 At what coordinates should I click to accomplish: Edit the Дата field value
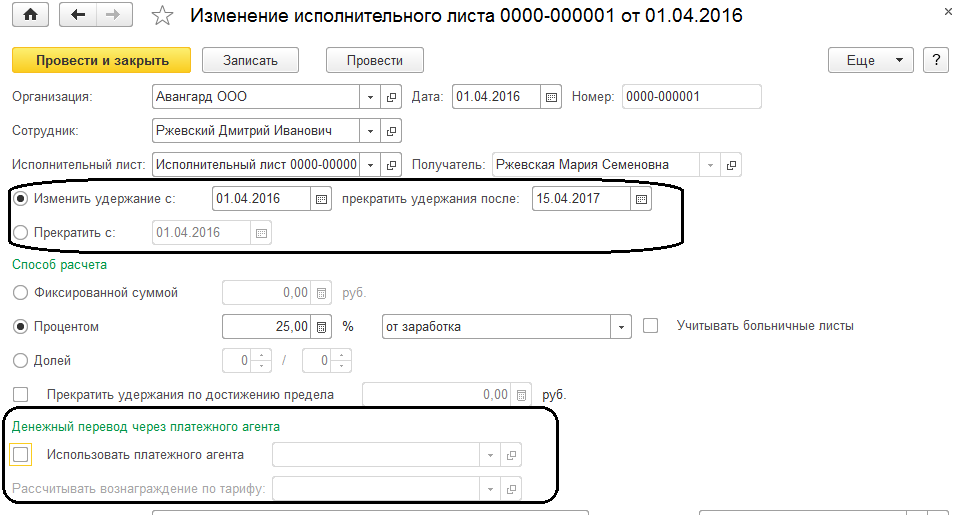(497, 97)
